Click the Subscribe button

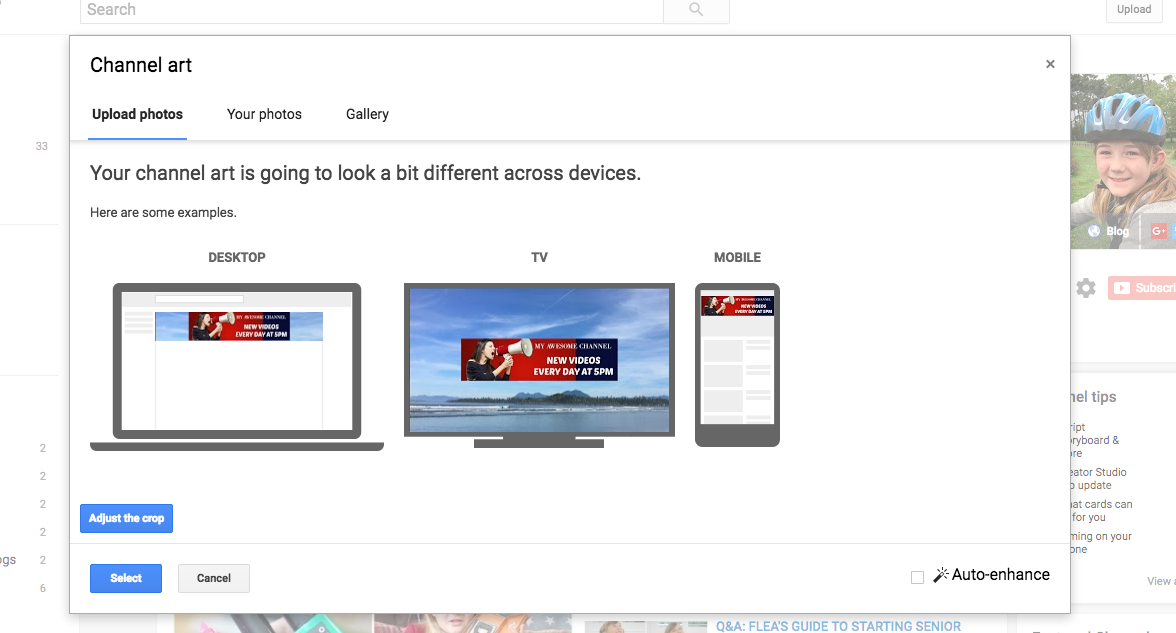tap(1148, 287)
